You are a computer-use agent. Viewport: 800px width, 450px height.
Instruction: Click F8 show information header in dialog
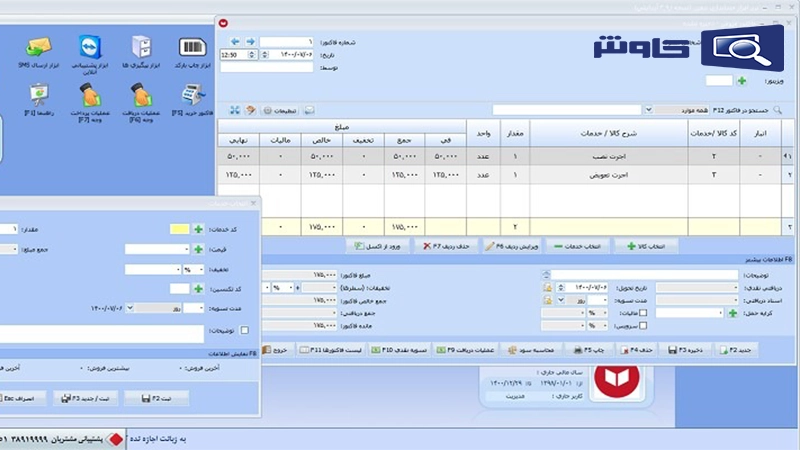pyautogui.click(x=232, y=354)
